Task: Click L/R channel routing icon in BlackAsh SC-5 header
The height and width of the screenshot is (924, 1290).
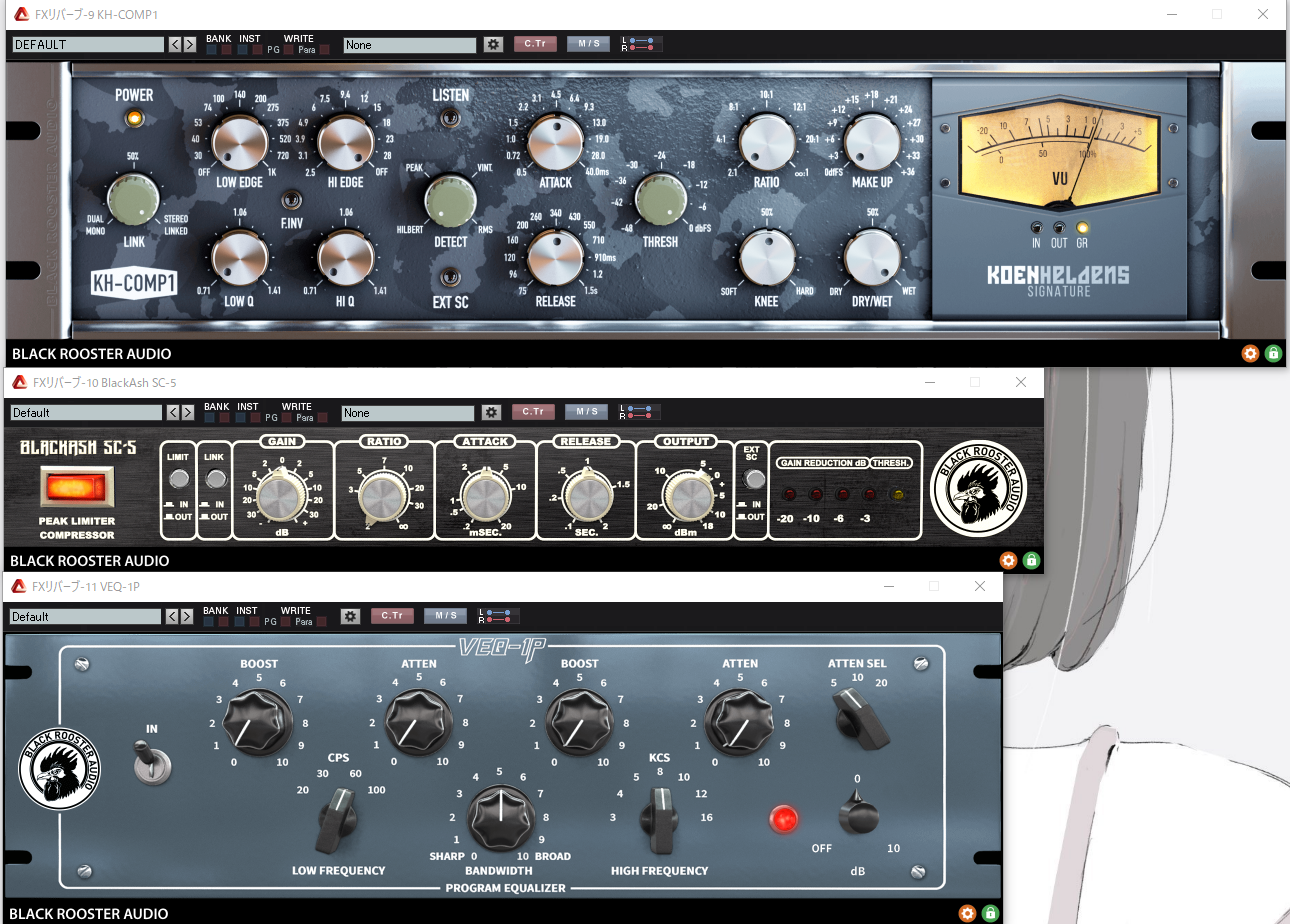Action: [639, 412]
